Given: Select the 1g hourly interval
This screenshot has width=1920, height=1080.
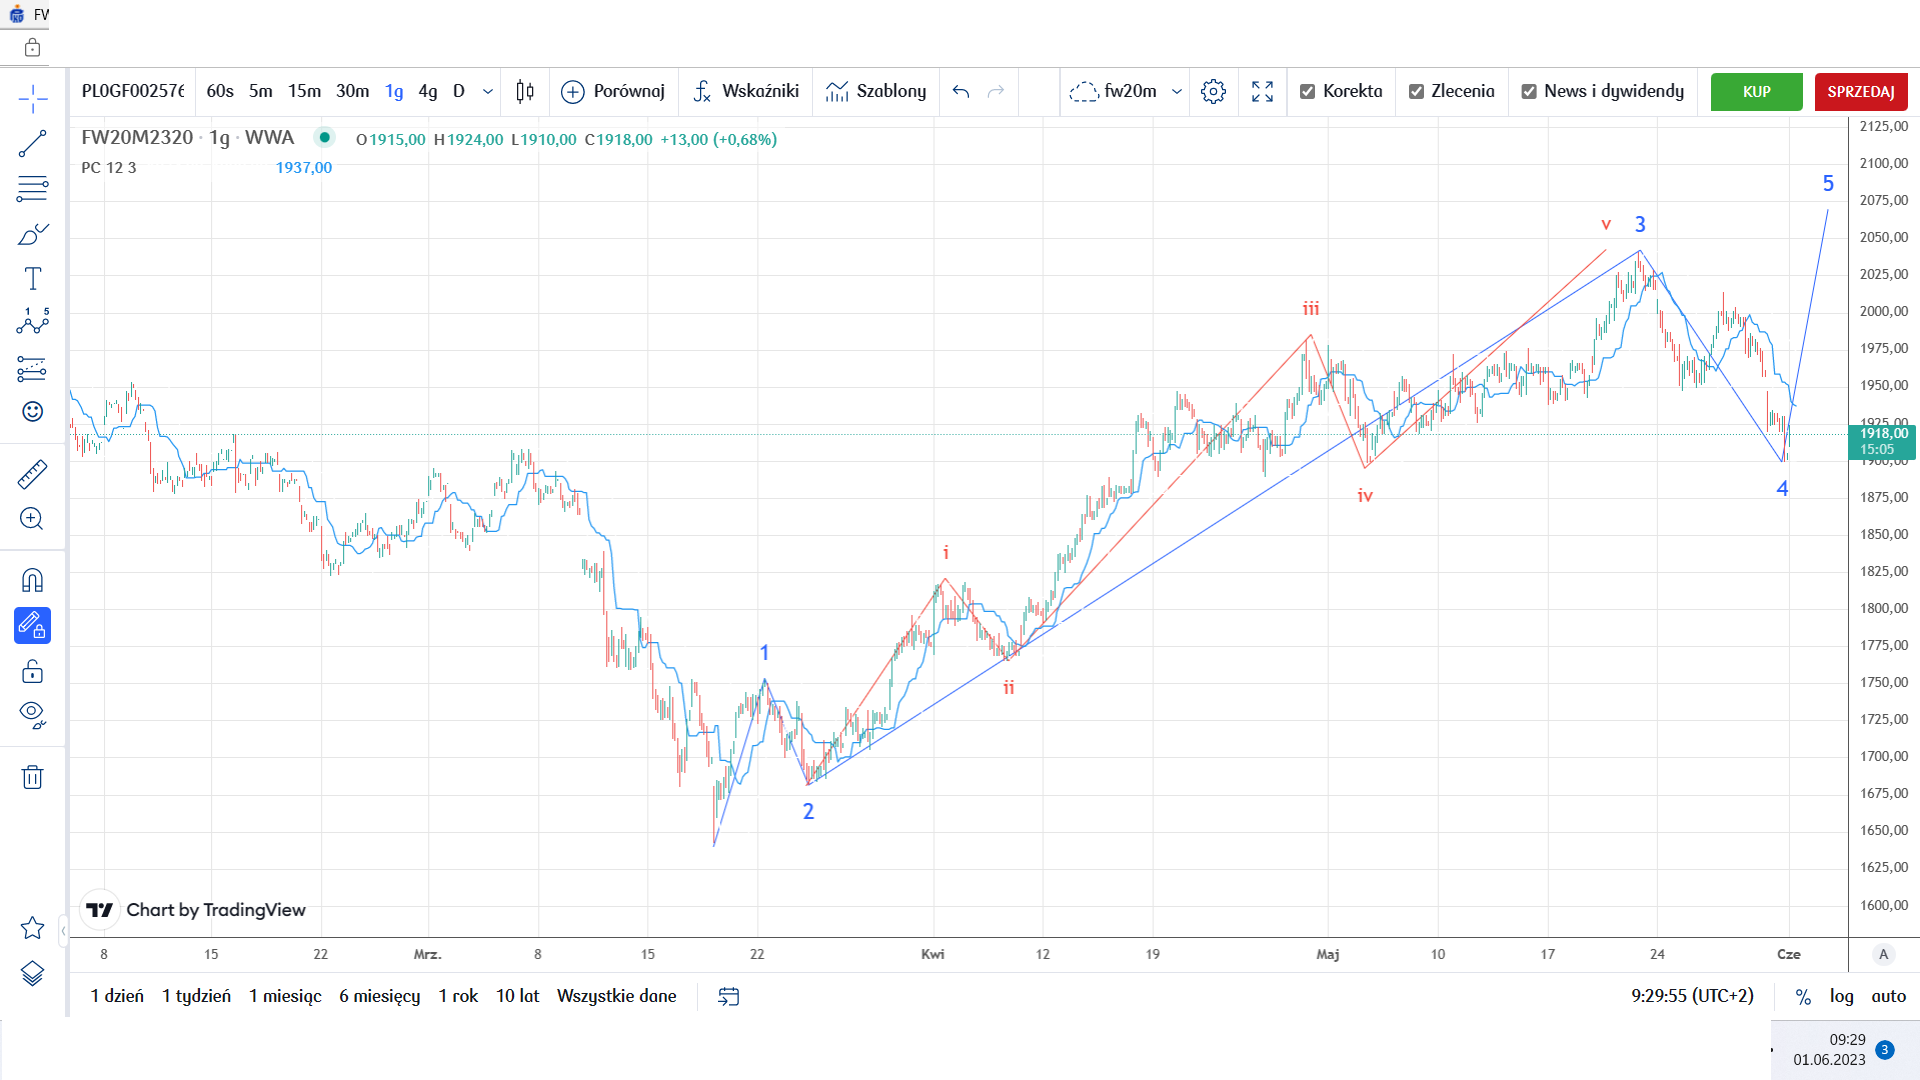Looking at the screenshot, I should [394, 91].
